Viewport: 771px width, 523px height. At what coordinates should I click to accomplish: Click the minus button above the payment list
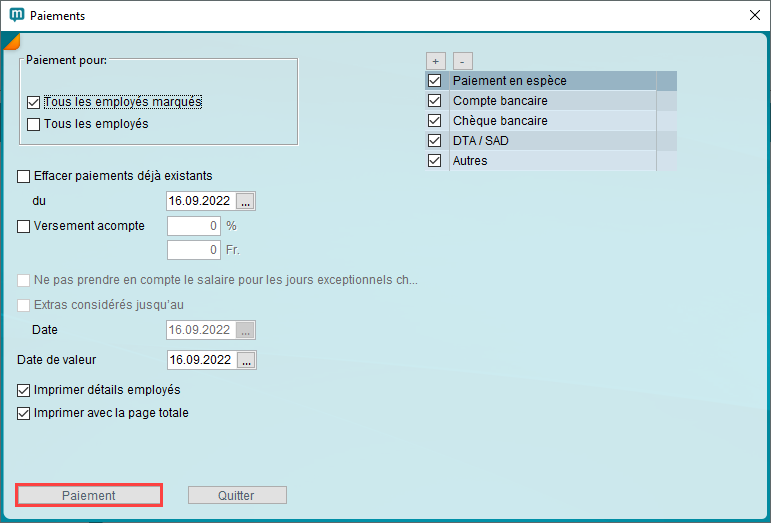pos(462,61)
